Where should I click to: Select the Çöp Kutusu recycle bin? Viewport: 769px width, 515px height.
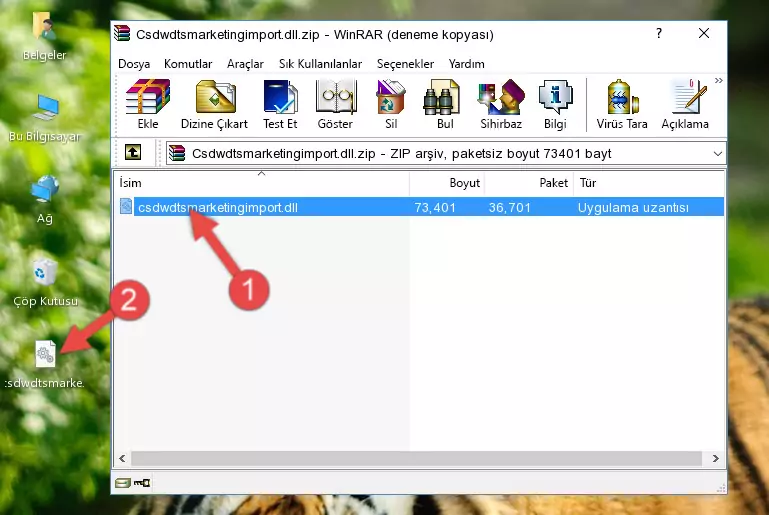click(x=45, y=283)
